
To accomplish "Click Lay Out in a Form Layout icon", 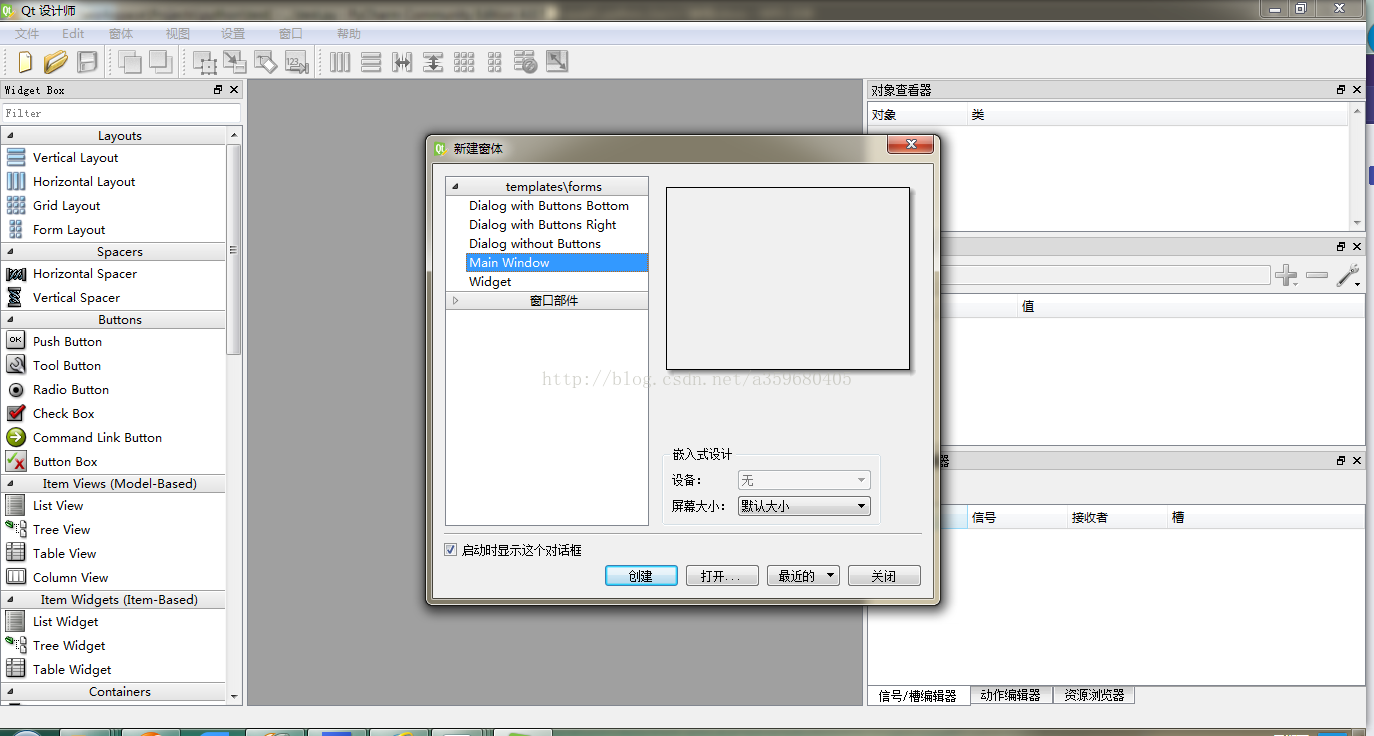I will point(494,62).
